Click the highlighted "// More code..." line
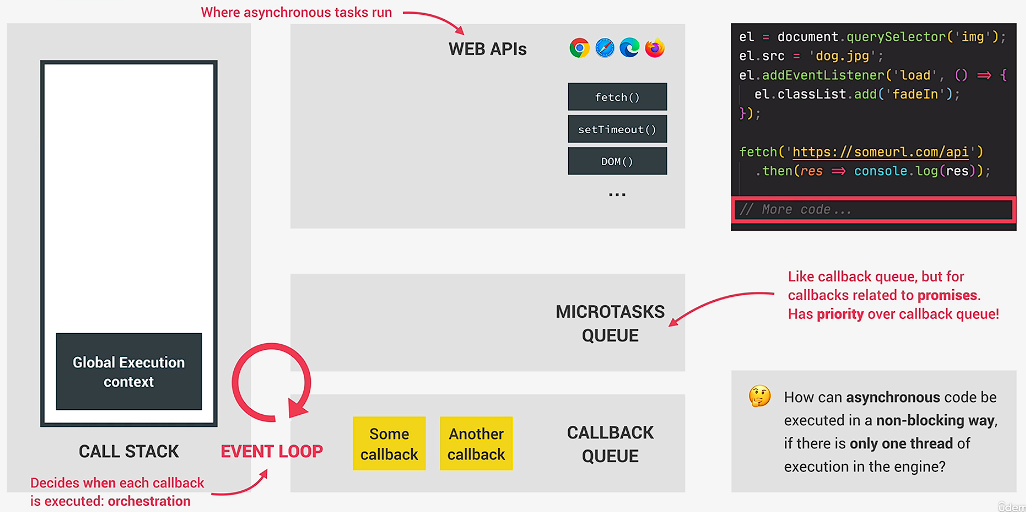1026x512 pixels. pyautogui.click(x=874, y=210)
